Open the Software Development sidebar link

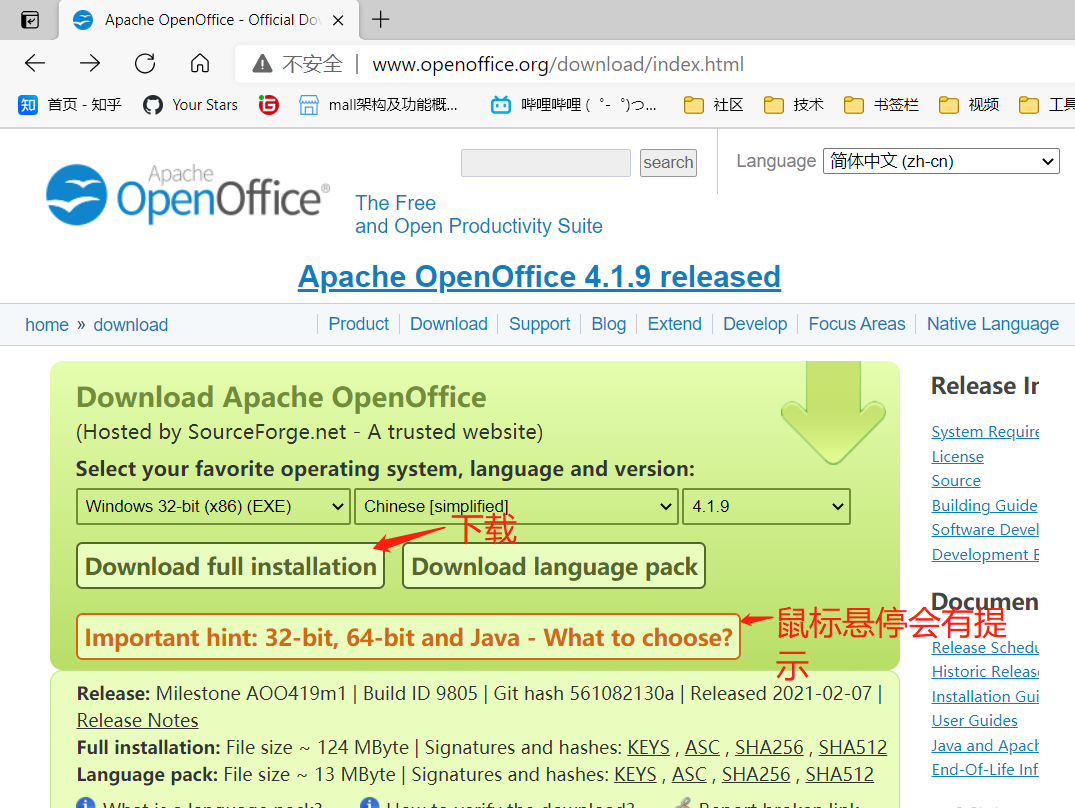(x=985, y=530)
